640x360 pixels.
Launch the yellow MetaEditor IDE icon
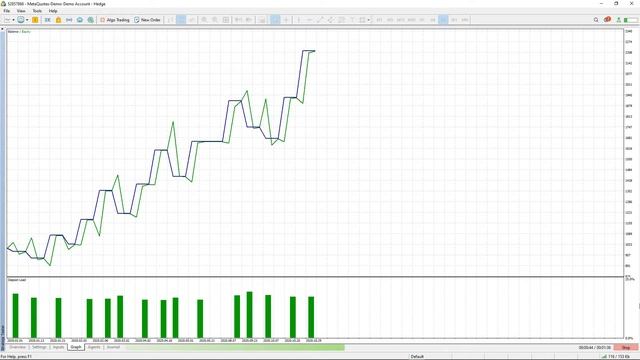[x=35, y=20]
